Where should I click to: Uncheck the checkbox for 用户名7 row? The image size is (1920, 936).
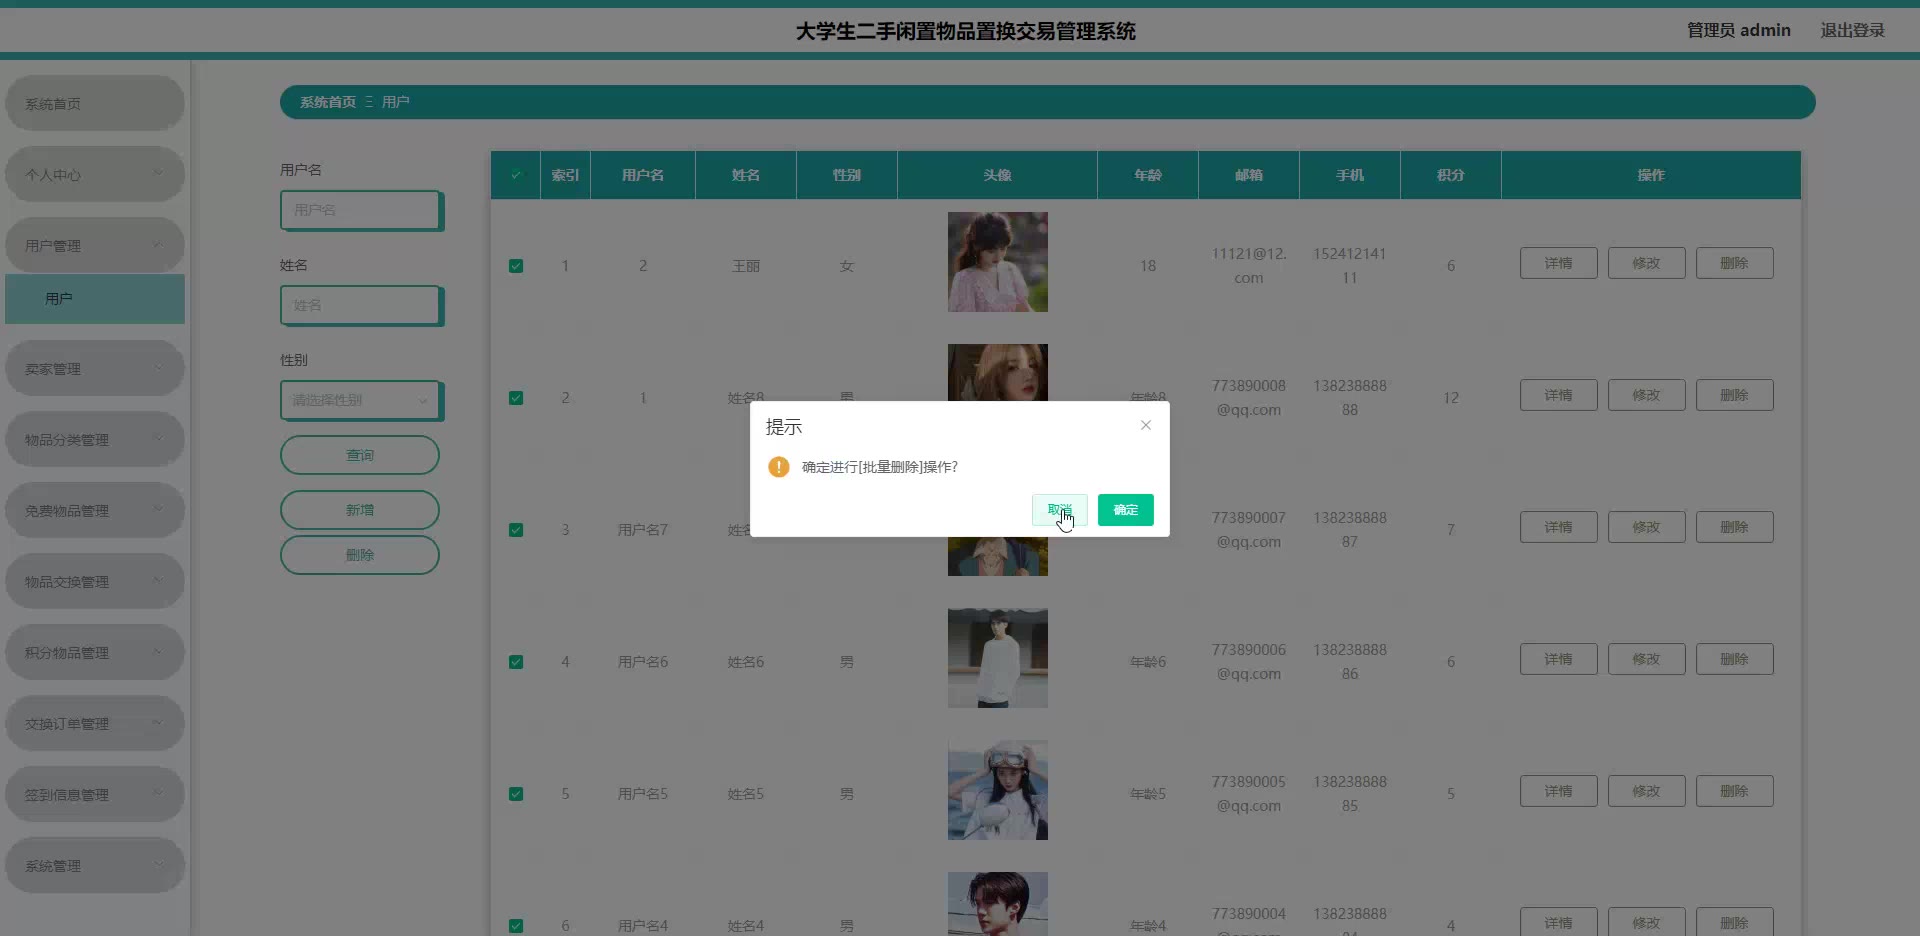click(x=516, y=530)
